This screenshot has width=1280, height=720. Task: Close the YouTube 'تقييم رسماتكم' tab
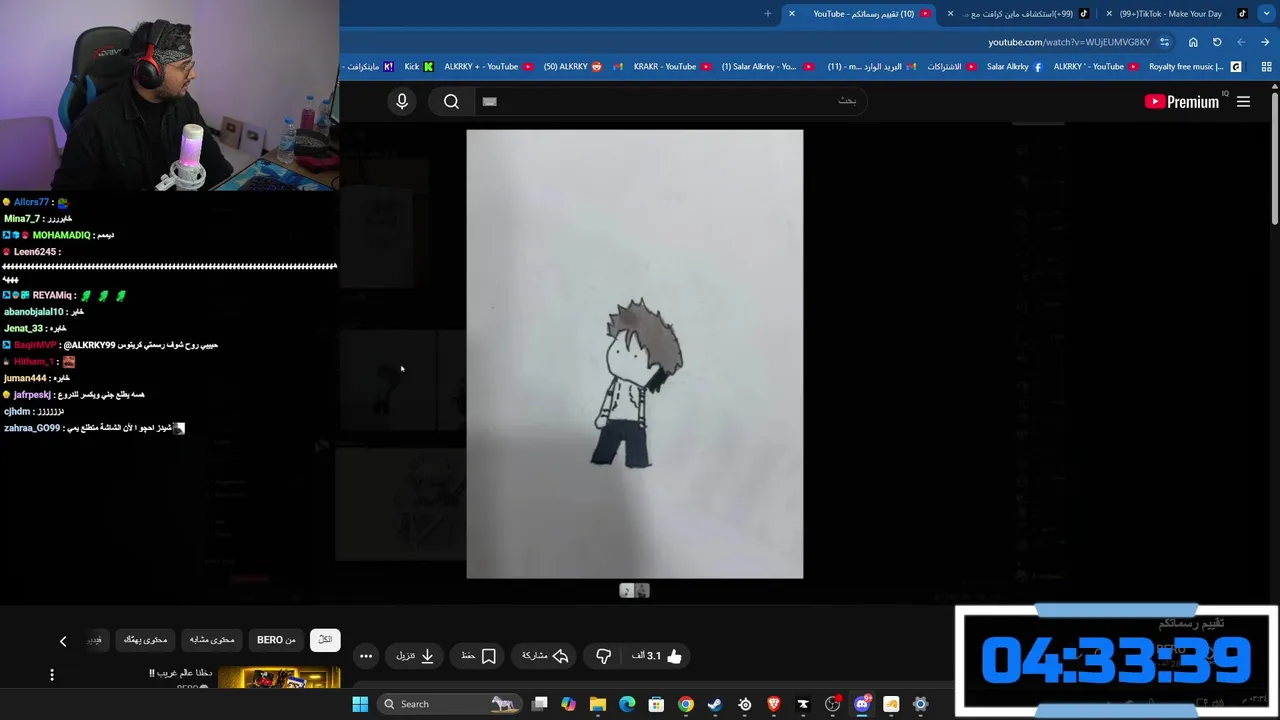coord(792,14)
